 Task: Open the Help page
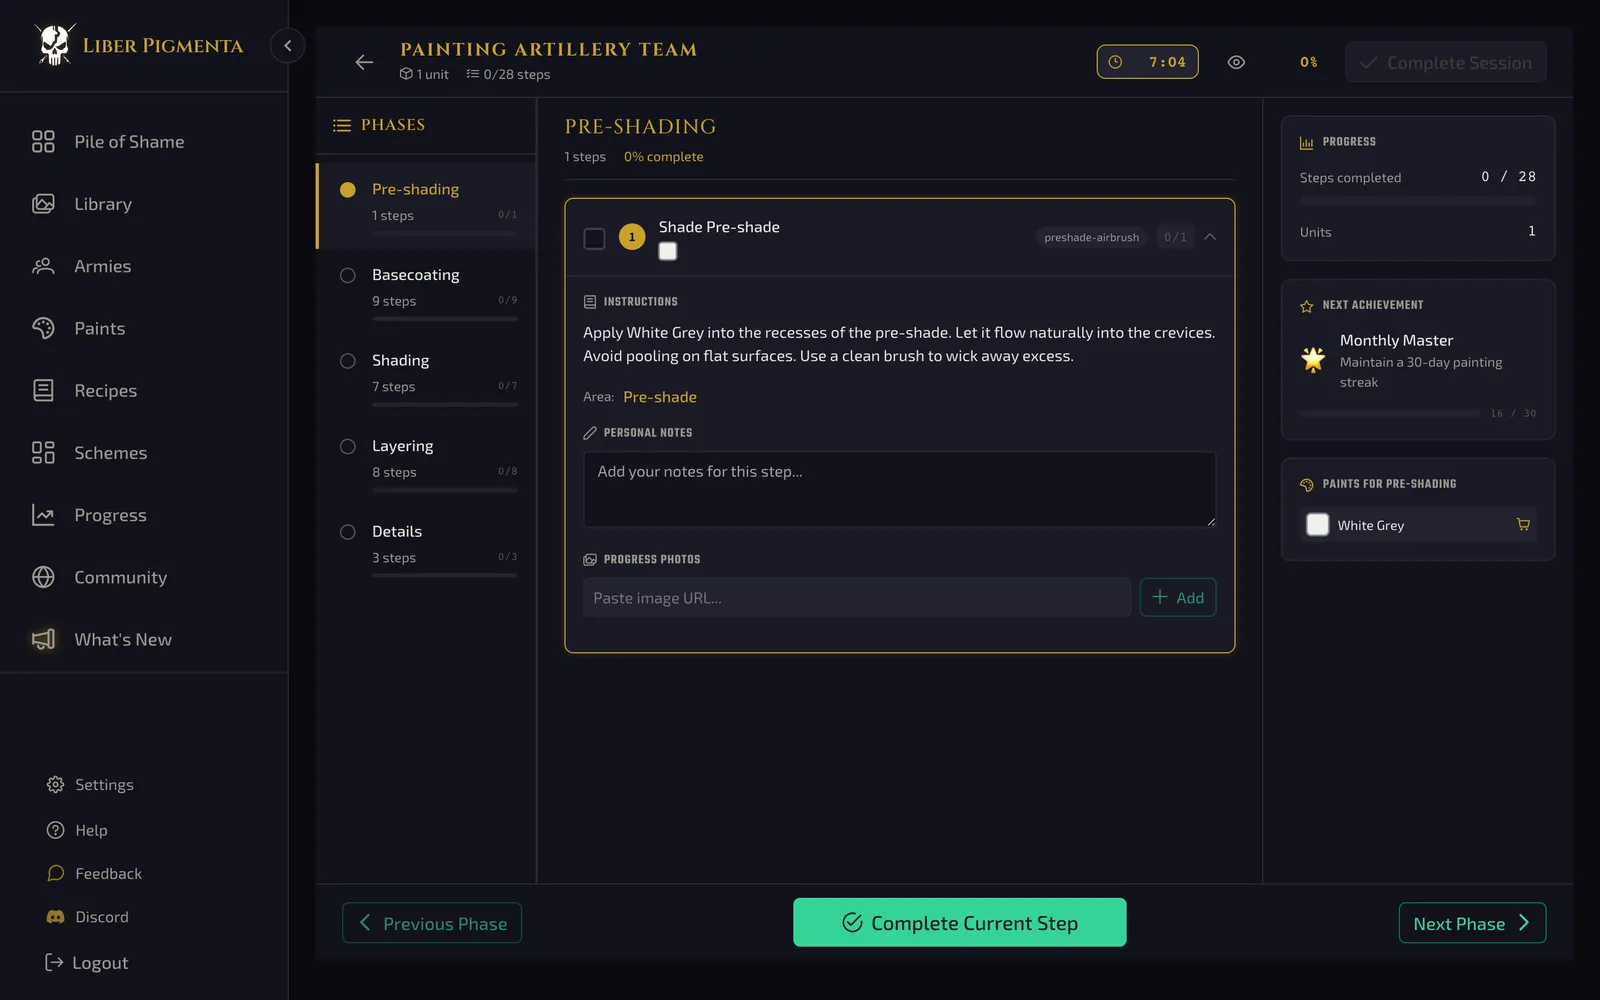[x=77, y=830]
